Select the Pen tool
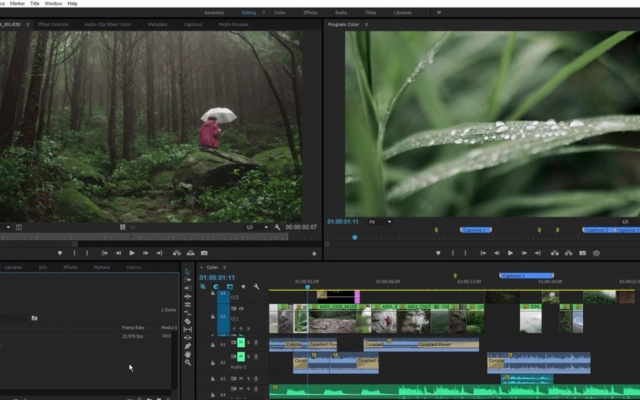 pyautogui.click(x=187, y=346)
